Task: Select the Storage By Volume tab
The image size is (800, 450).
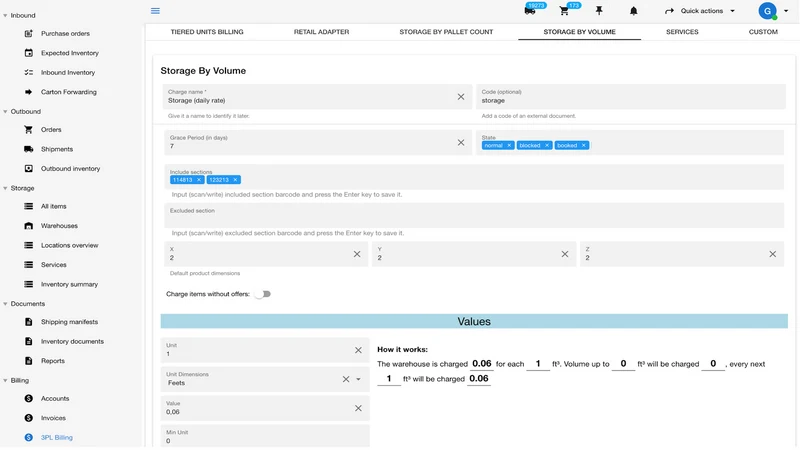Action: pos(579,32)
